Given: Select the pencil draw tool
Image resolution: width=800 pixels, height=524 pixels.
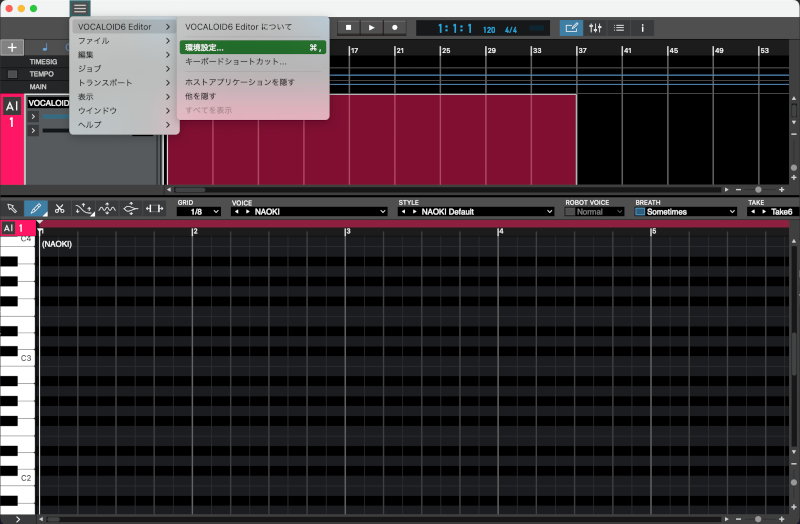Looking at the screenshot, I should tap(36, 208).
